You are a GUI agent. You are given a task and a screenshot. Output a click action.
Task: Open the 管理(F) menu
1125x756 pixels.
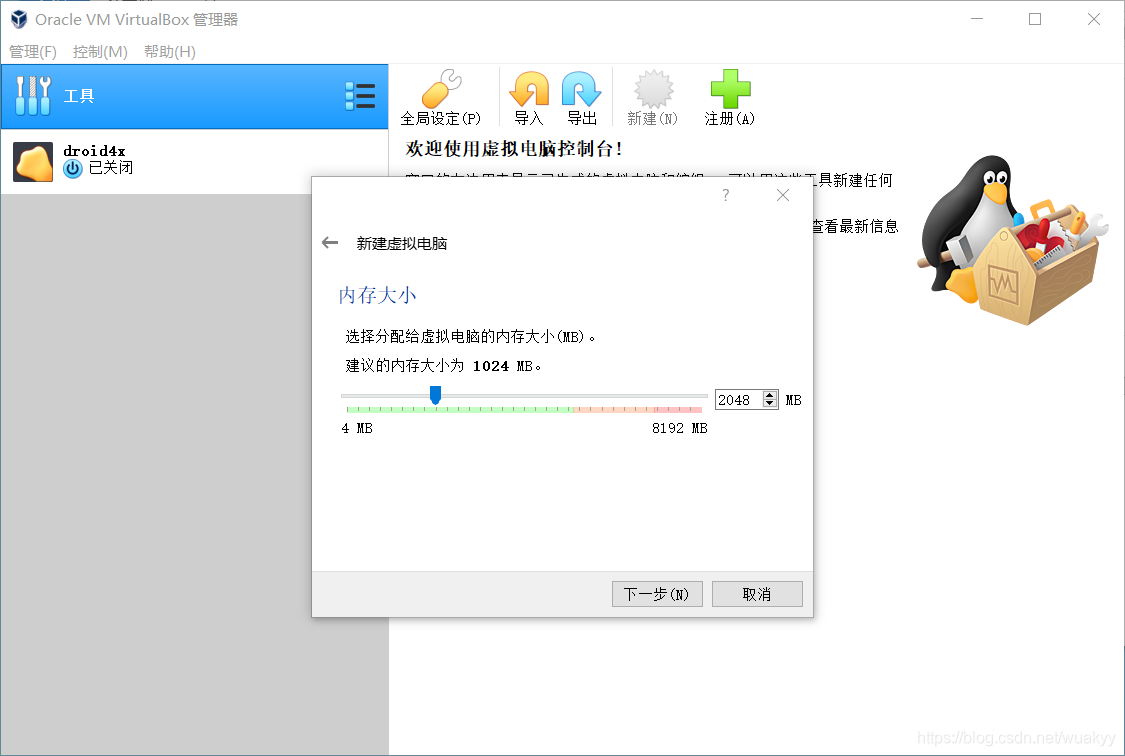tap(32, 52)
